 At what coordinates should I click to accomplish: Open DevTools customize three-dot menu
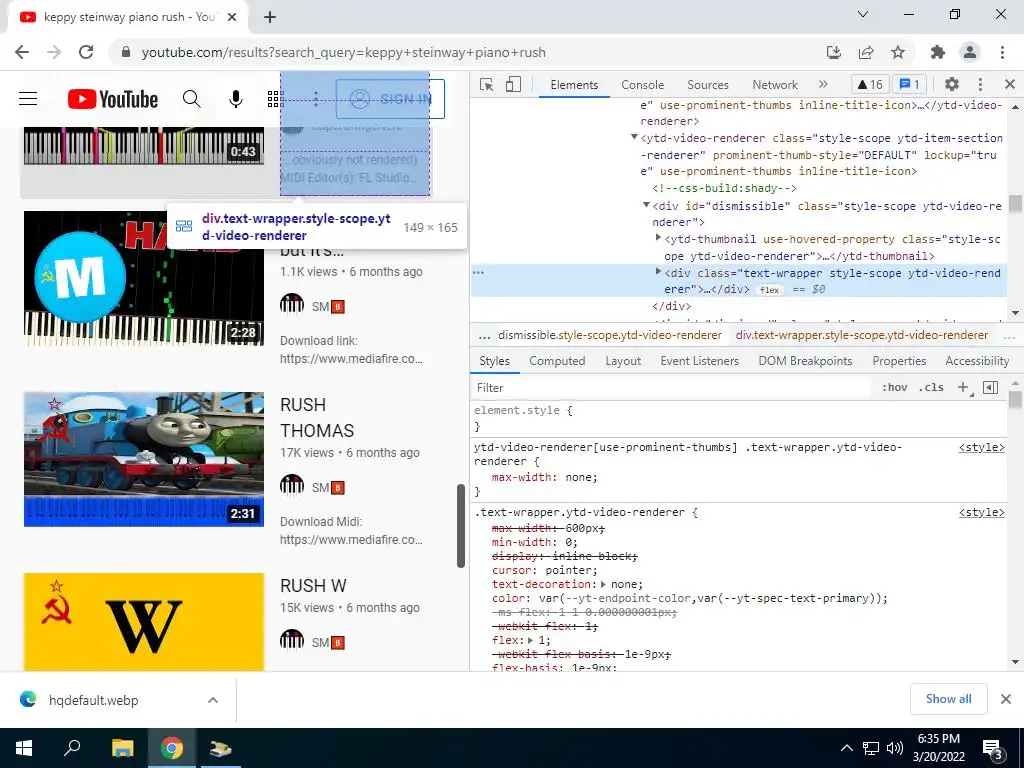pos(980,84)
